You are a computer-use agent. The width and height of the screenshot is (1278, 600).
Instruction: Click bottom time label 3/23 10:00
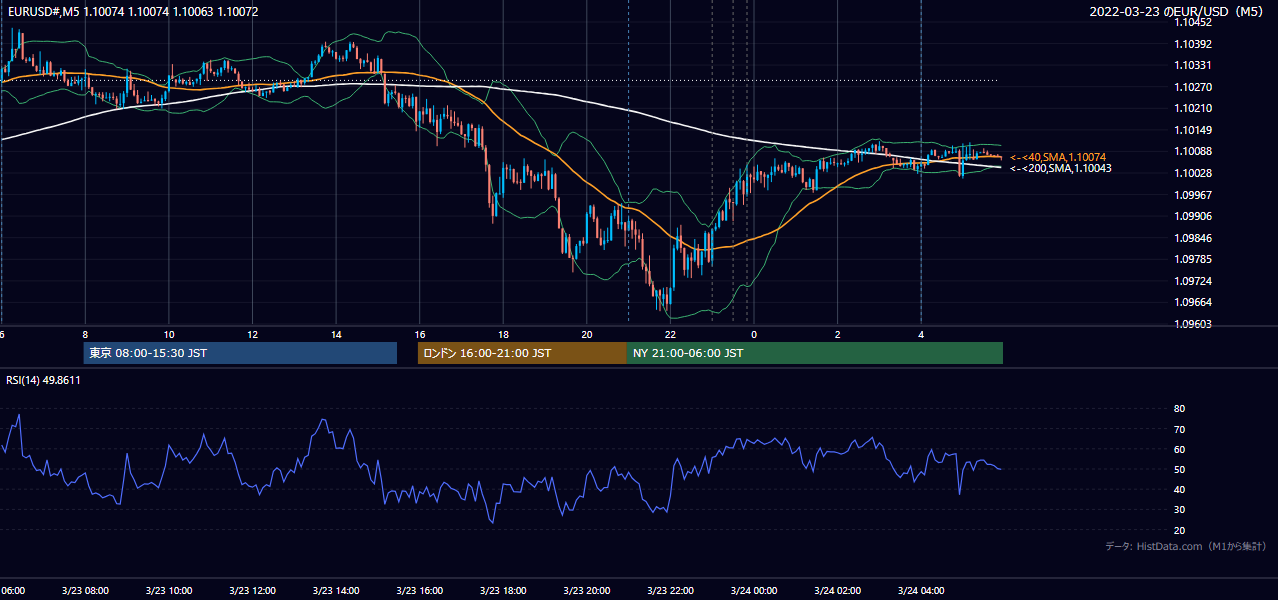169,590
